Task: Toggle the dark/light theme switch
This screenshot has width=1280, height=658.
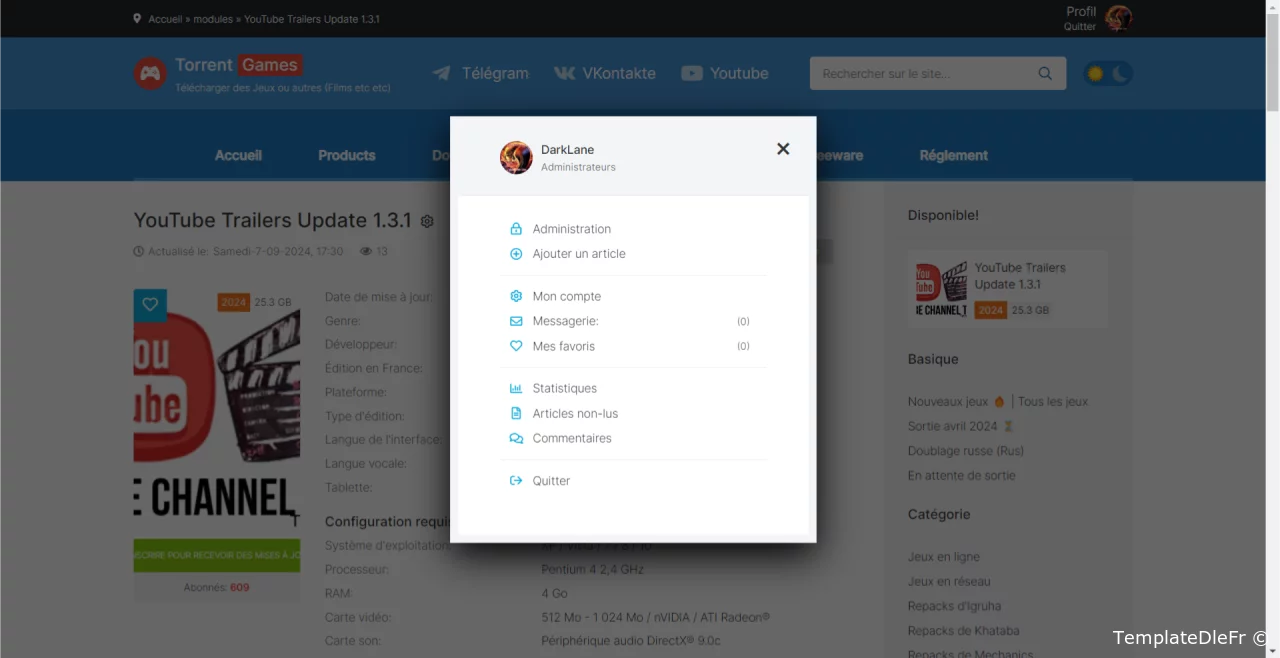Action: coord(1108,73)
